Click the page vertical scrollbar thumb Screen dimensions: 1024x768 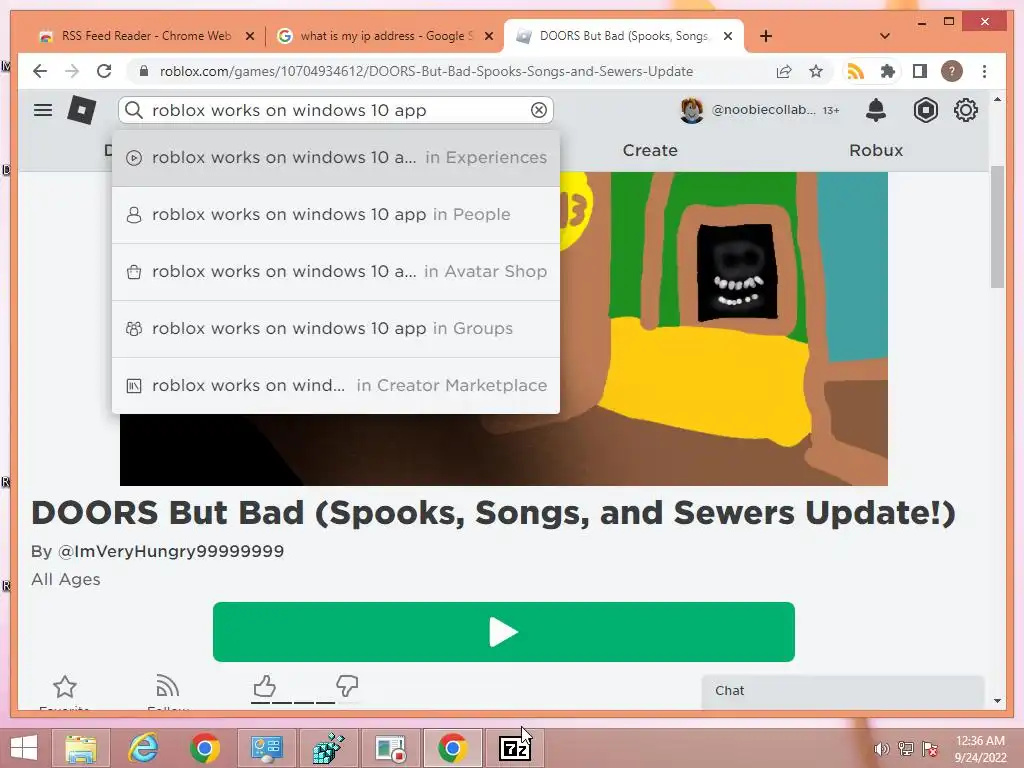pos(997,227)
